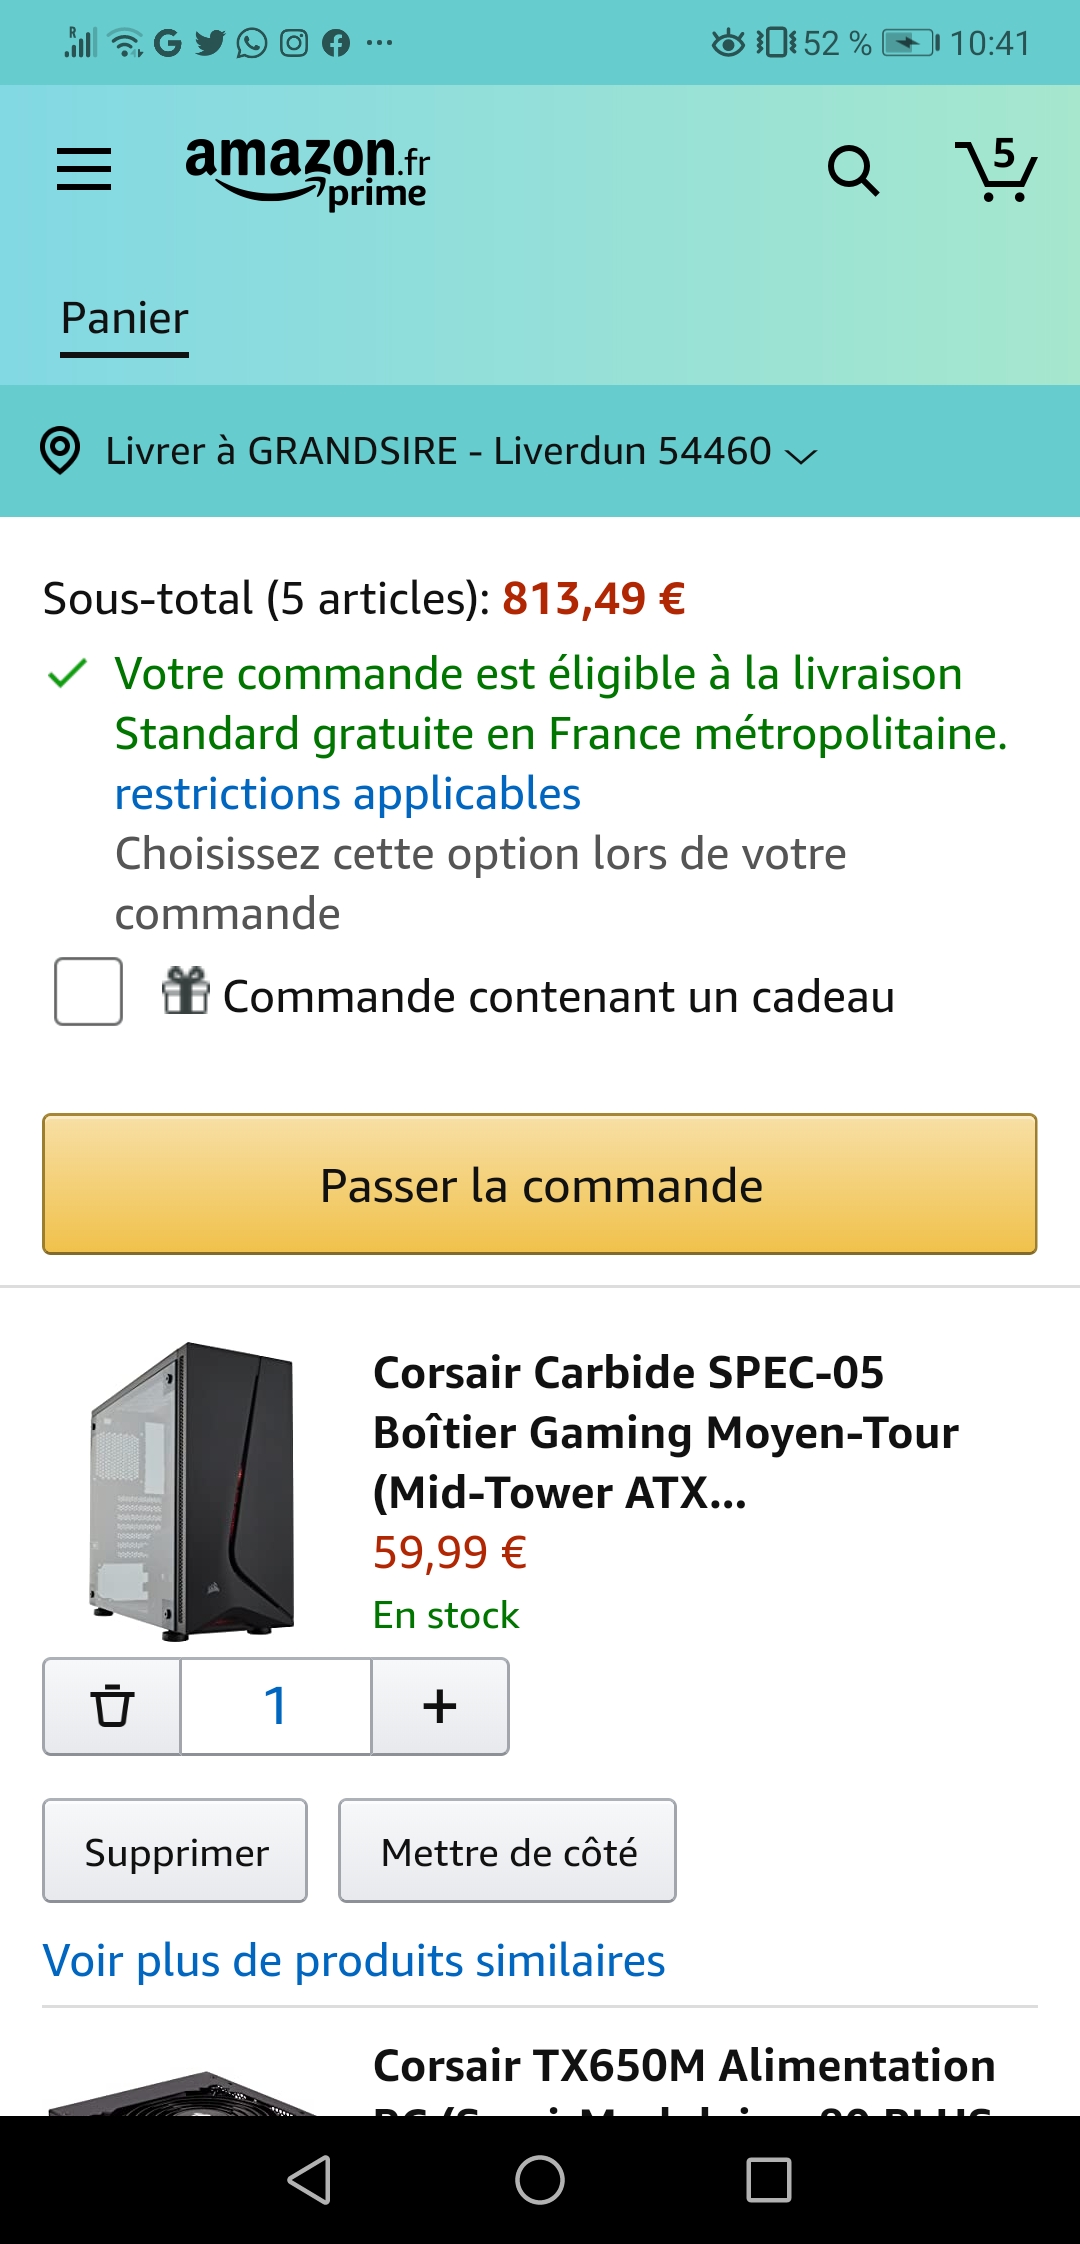Image resolution: width=1080 pixels, height=2244 pixels.
Task: Expand the delivery address chevron
Action: pyautogui.click(x=801, y=456)
